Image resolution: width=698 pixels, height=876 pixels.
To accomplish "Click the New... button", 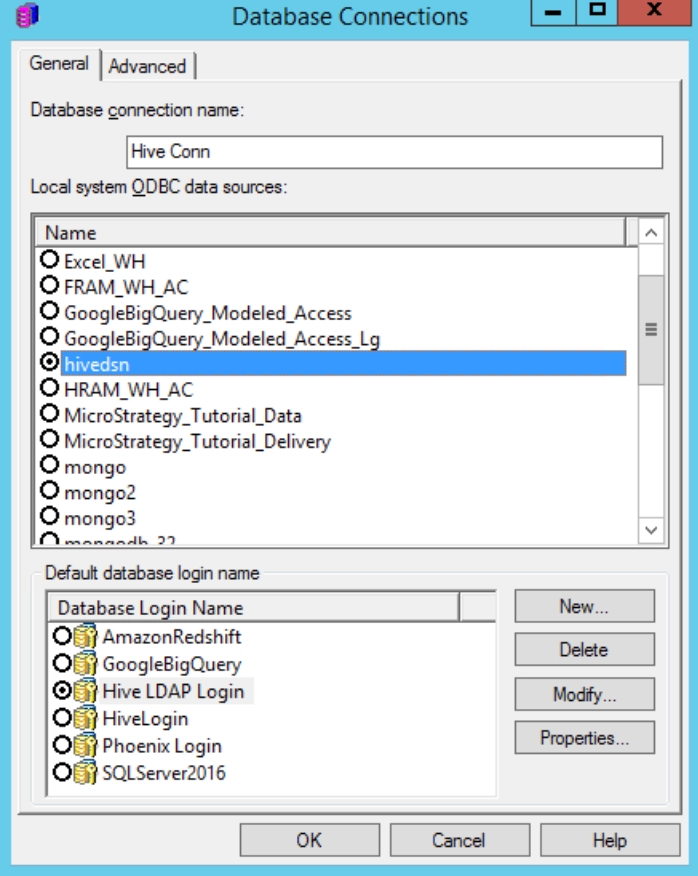I will [585, 606].
